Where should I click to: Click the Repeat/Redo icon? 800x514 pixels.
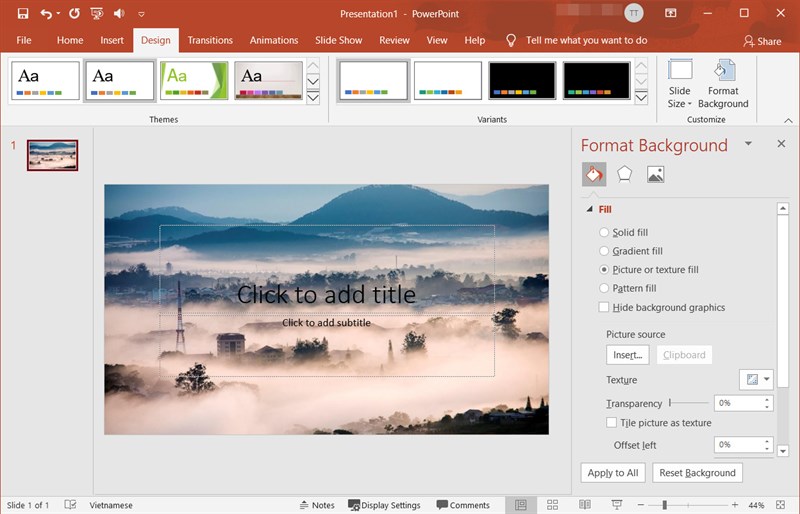point(74,13)
